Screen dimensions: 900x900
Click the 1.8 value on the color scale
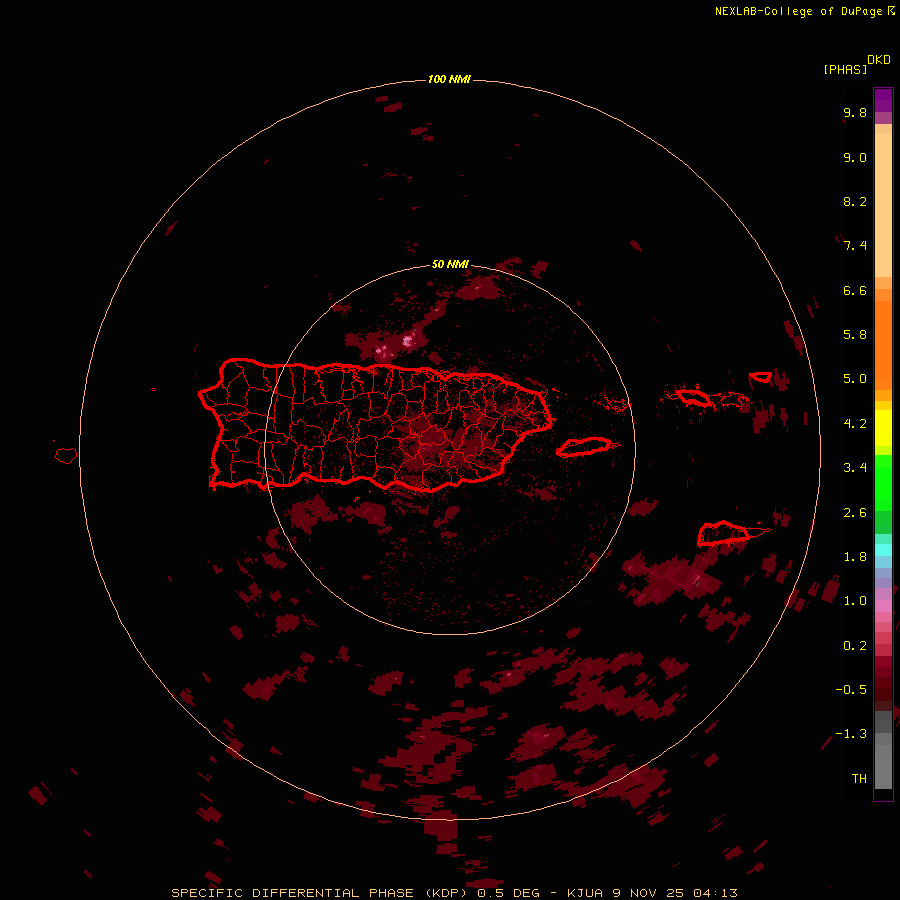(x=855, y=557)
